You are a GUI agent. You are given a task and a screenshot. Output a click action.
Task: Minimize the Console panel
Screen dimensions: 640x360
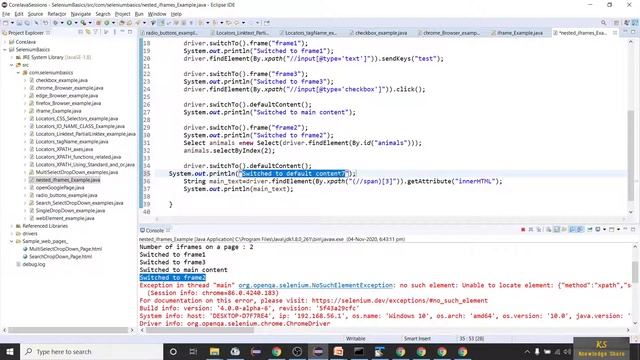(x=626, y=229)
